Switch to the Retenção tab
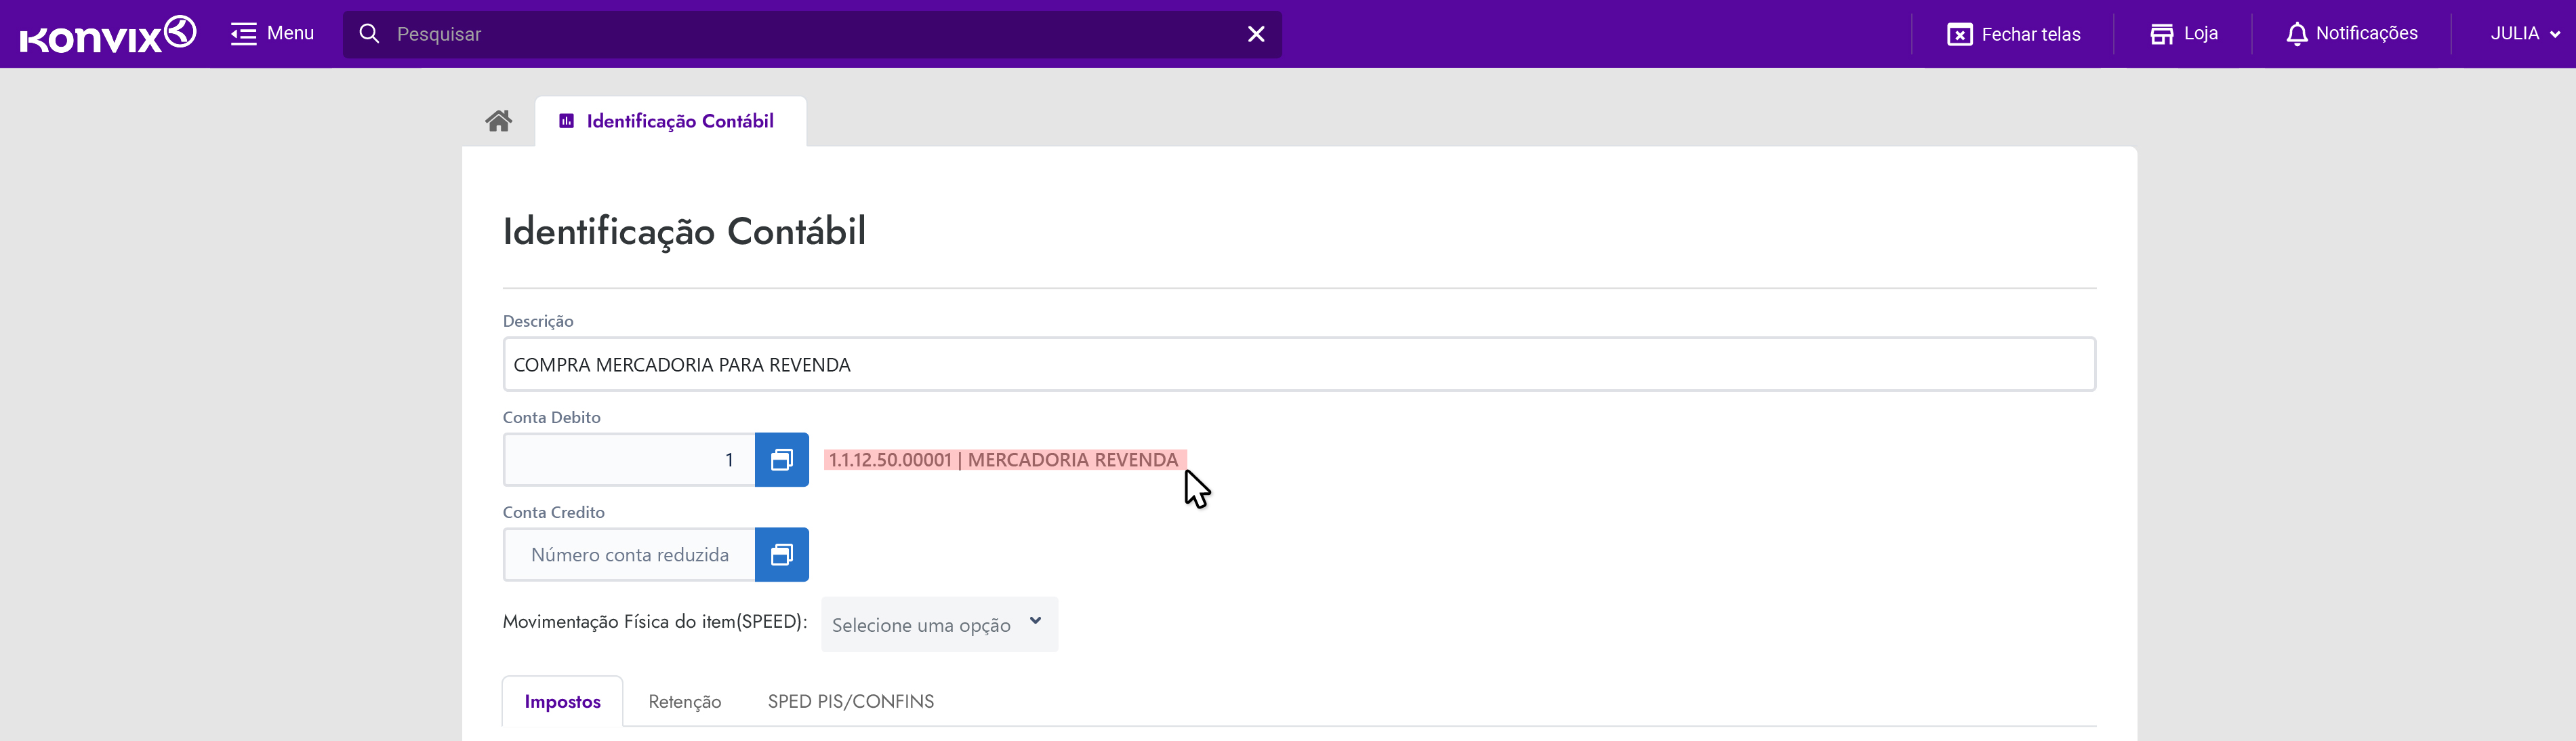This screenshot has height=741, width=2576. pos(684,702)
